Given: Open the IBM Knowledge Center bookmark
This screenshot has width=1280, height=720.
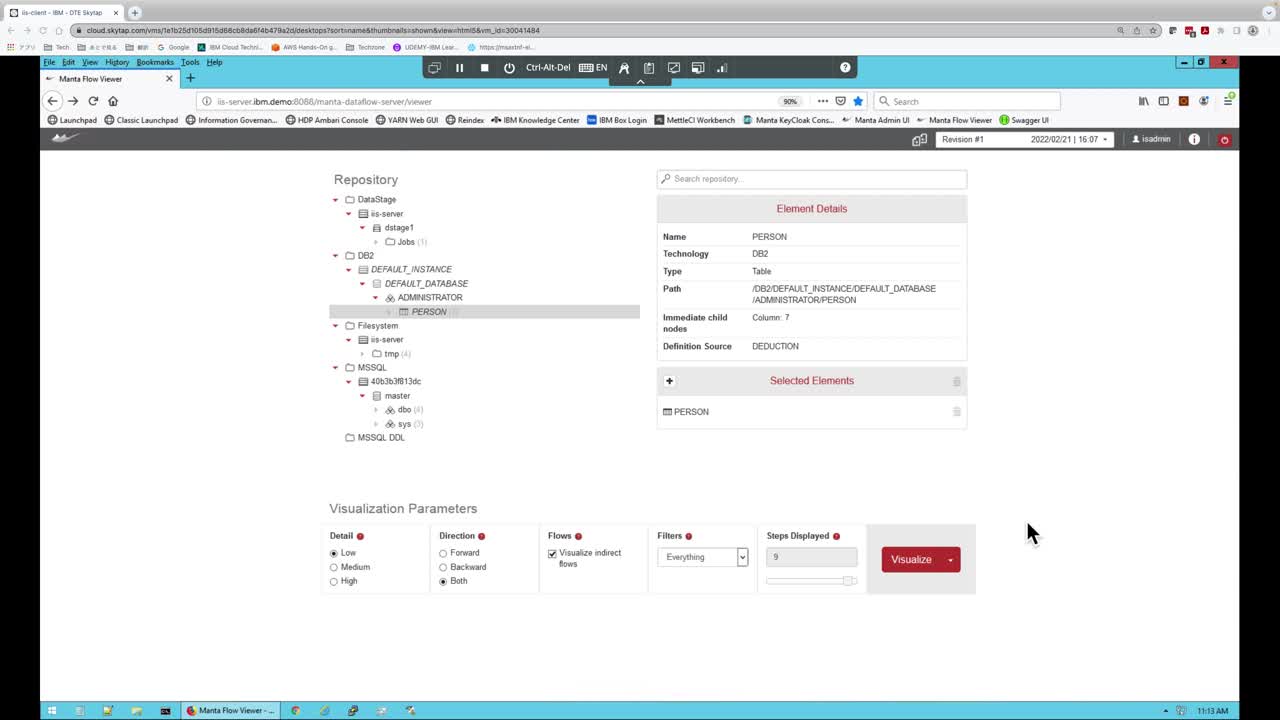Looking at the screenshot, I should (534, 120).
